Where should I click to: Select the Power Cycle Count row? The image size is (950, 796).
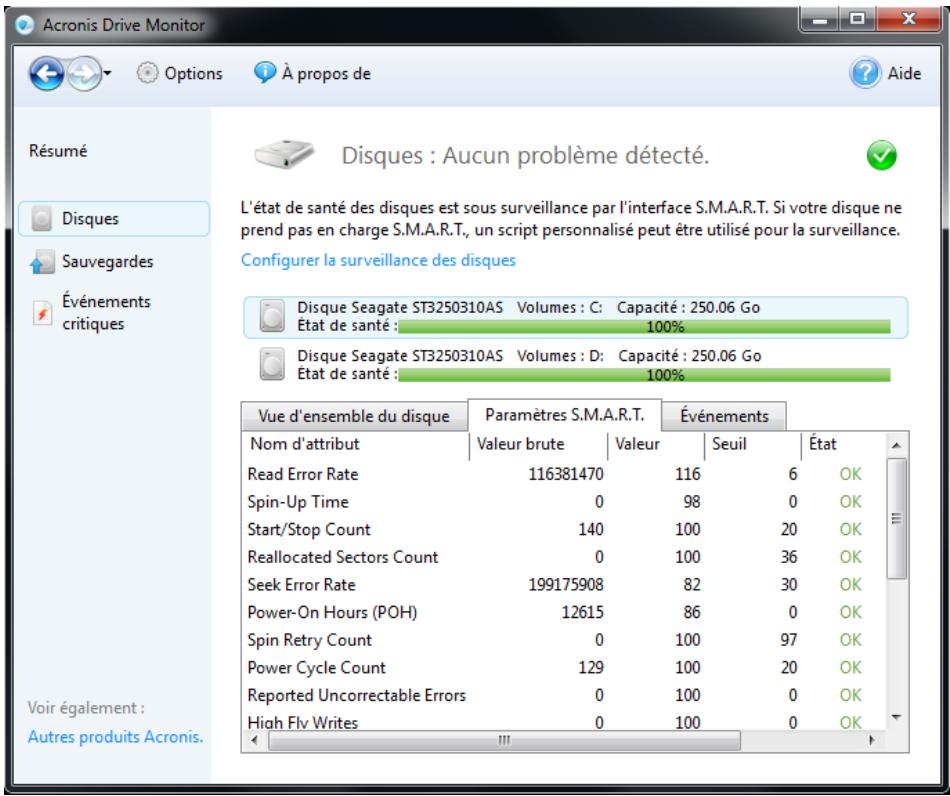pyautogui.click(x=563, y=668)
